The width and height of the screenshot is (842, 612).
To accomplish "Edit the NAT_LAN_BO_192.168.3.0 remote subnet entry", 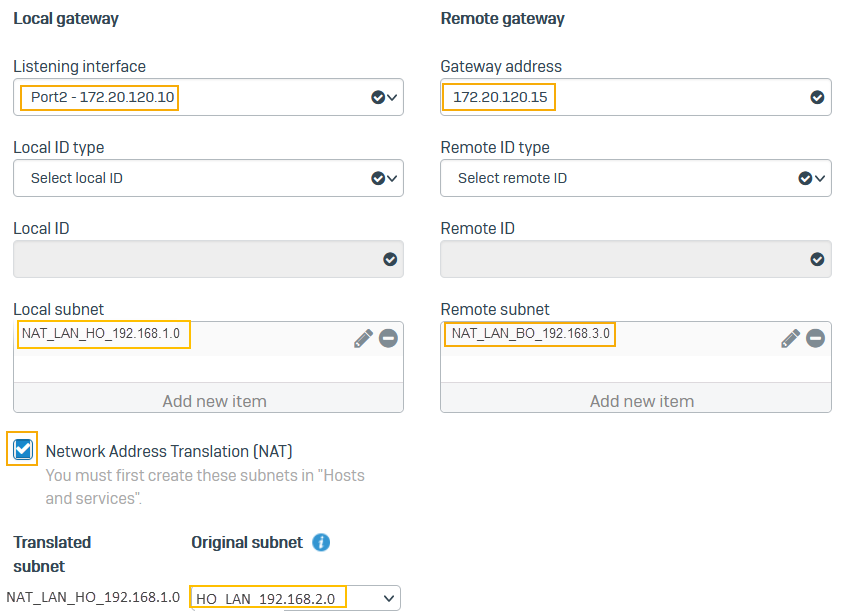I will 790,338.
